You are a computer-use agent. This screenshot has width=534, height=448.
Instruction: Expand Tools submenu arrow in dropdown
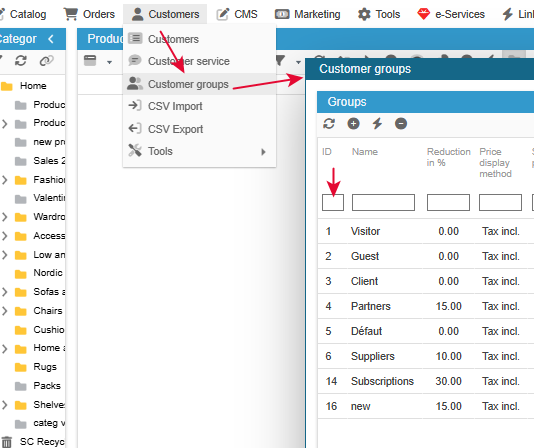coord(263,152)
